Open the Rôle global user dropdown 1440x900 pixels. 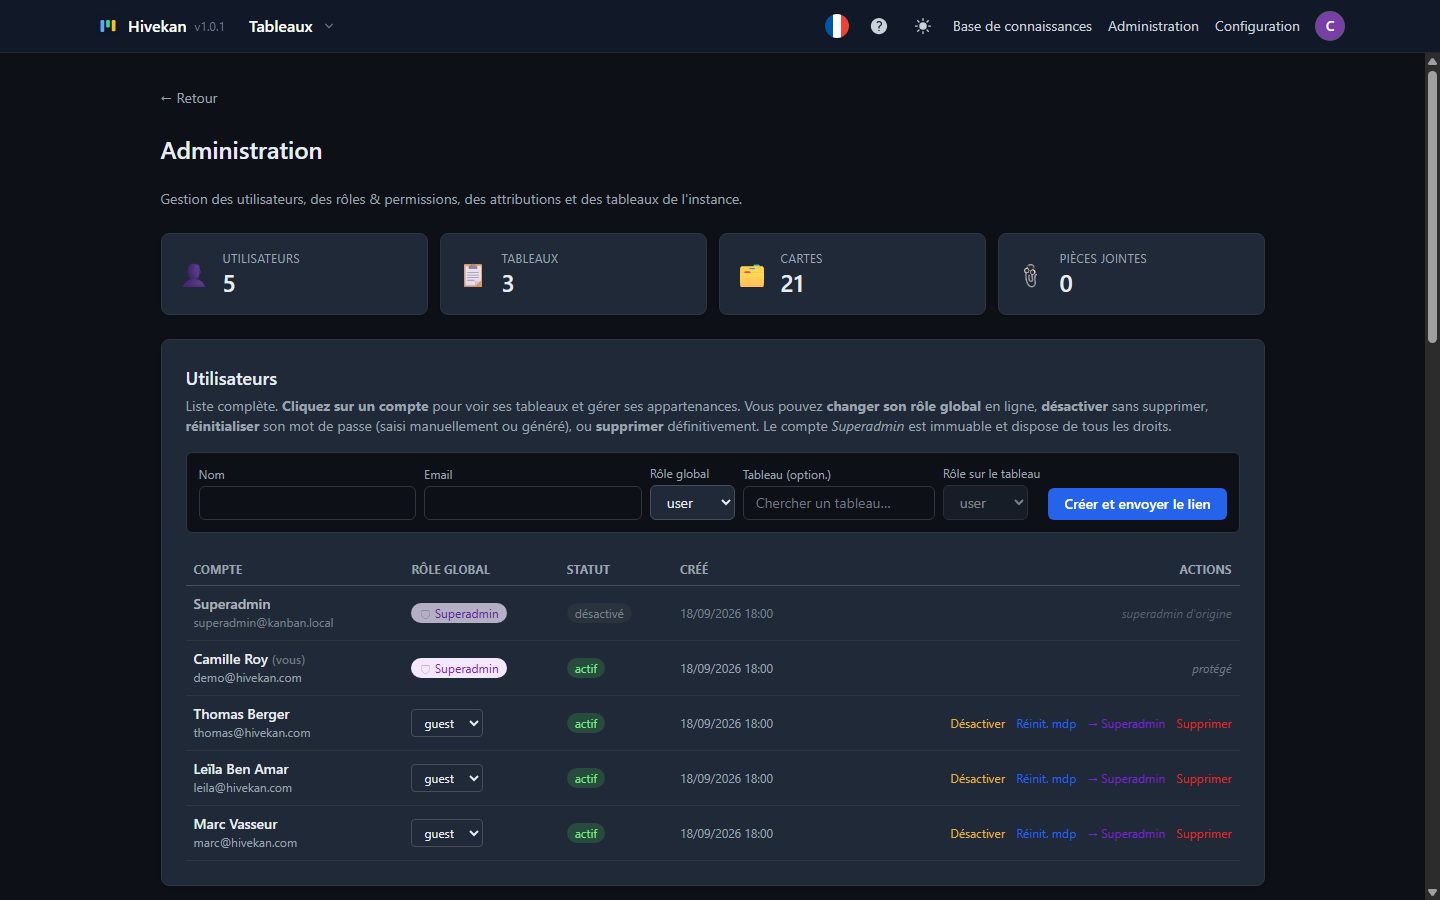[693, 503]
